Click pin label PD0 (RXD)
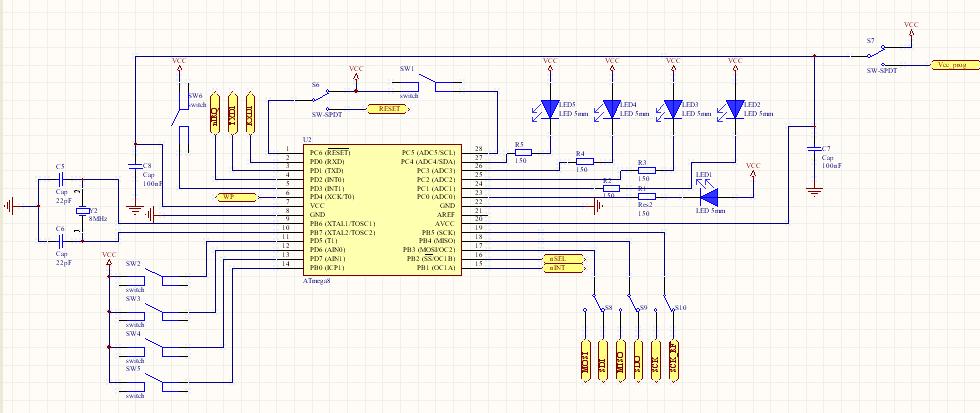This screenshot has height=413, width=980. point(326,161)
